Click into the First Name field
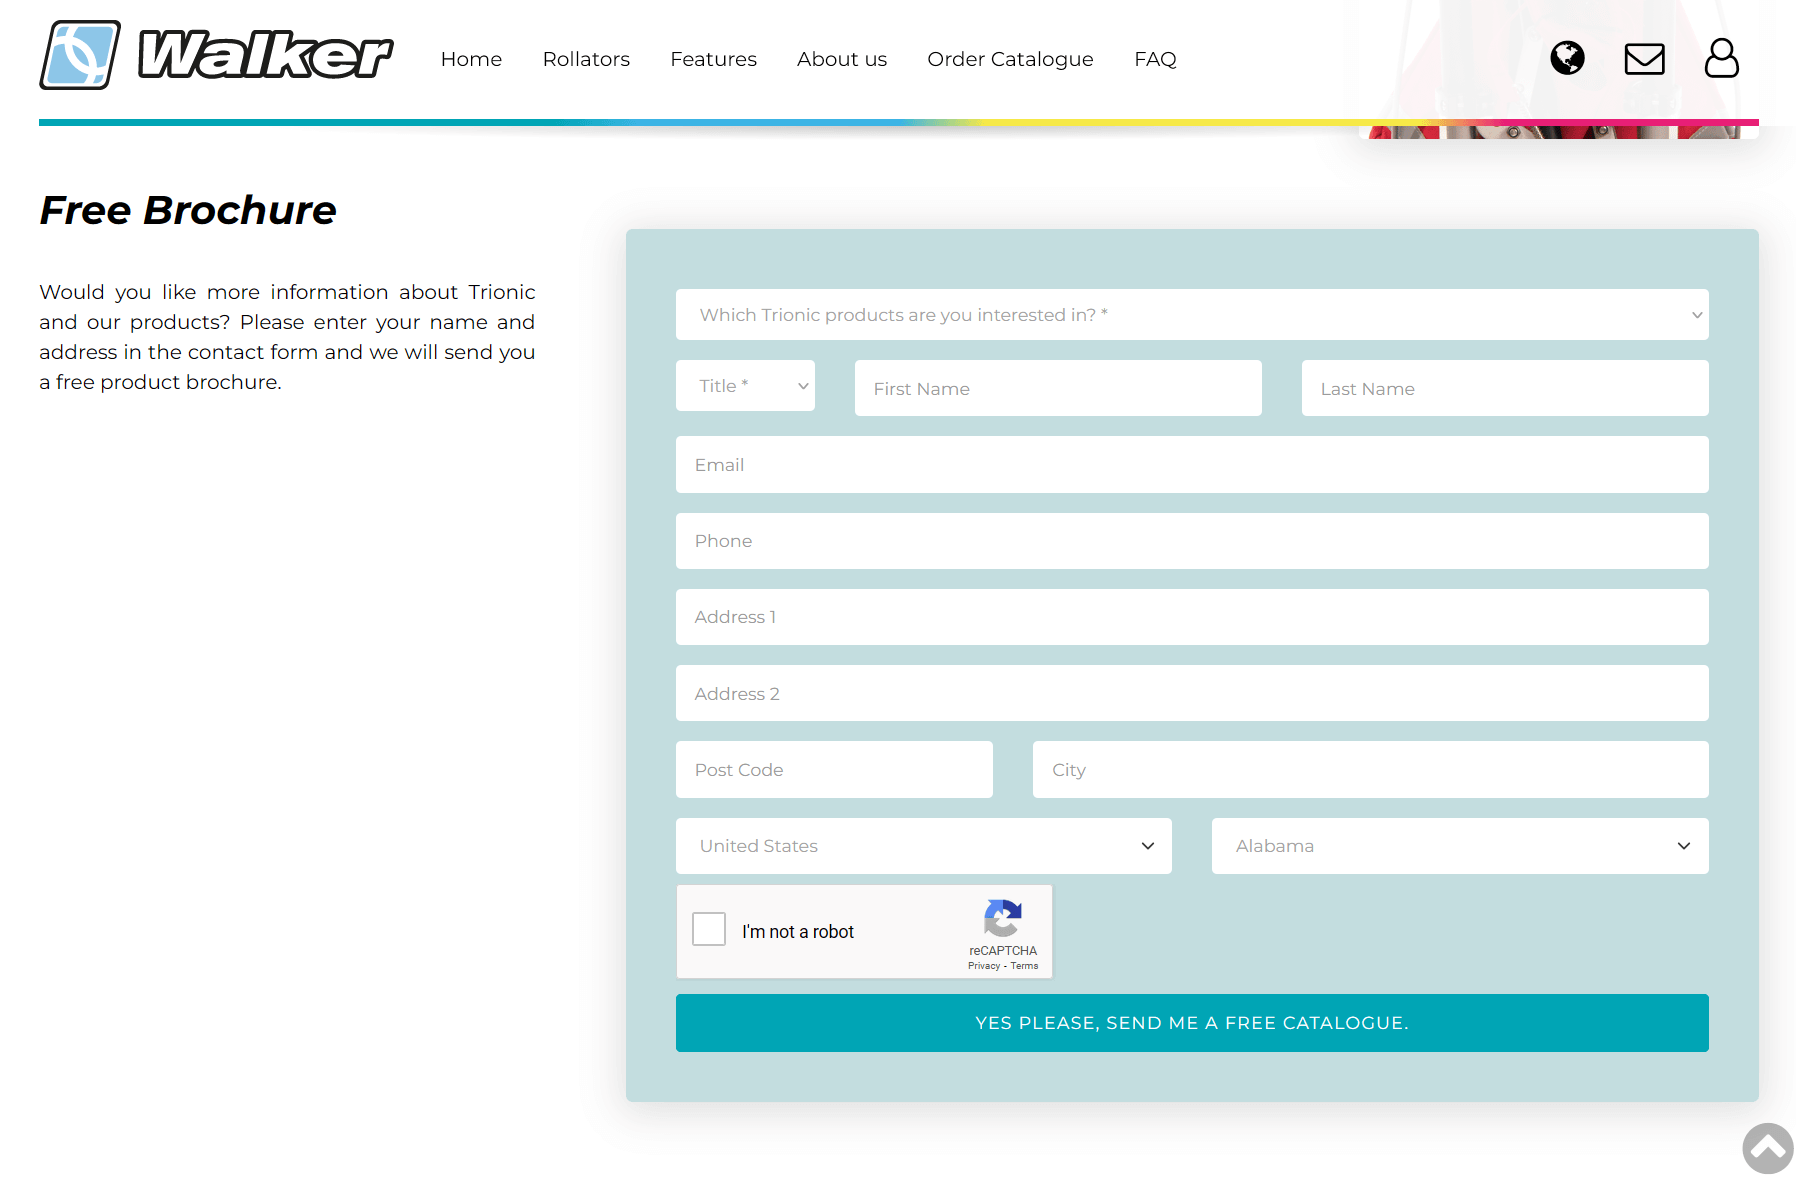The height and width of the screenshot is (1187, 1796). (x=1057, y=389)
